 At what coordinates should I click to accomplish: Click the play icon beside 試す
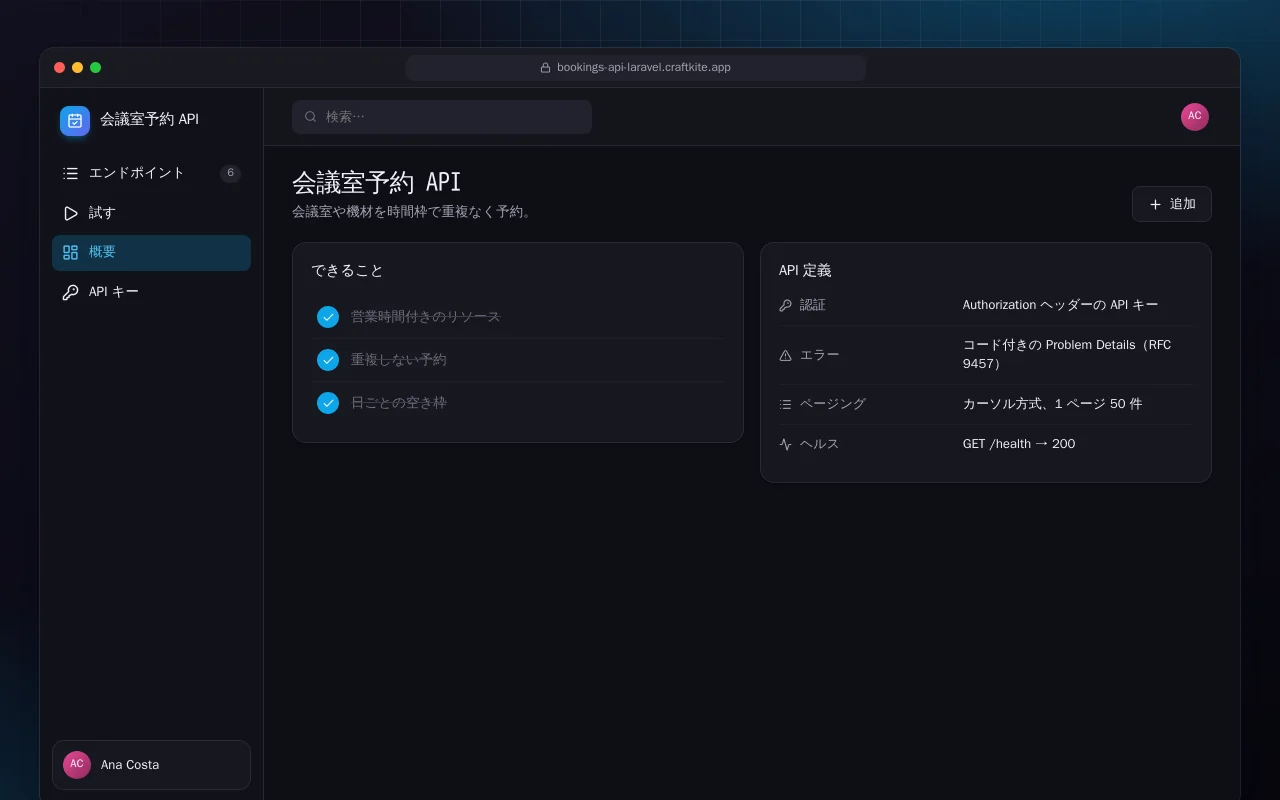pos(70,213)
